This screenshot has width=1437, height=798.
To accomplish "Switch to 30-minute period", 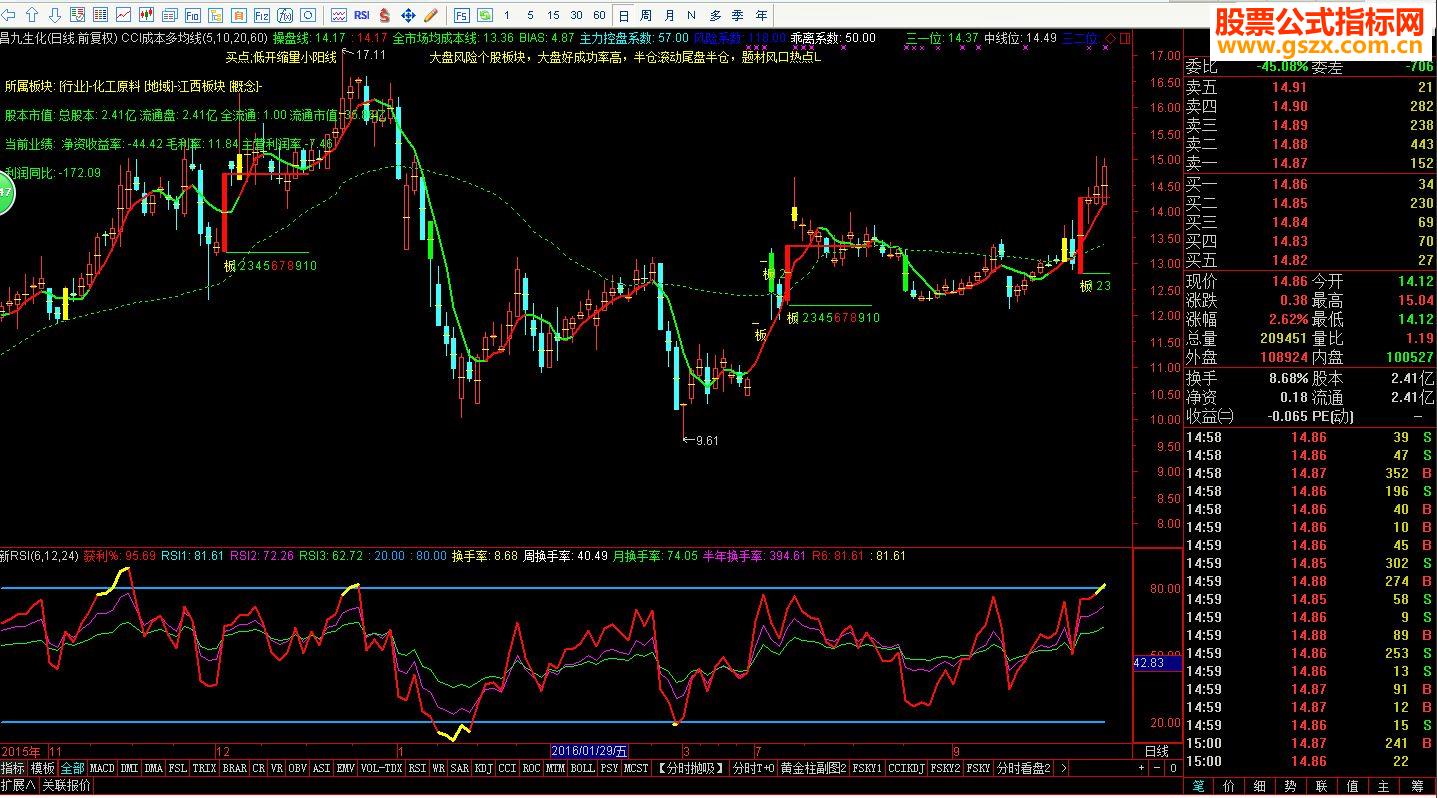I will (576, 15).
